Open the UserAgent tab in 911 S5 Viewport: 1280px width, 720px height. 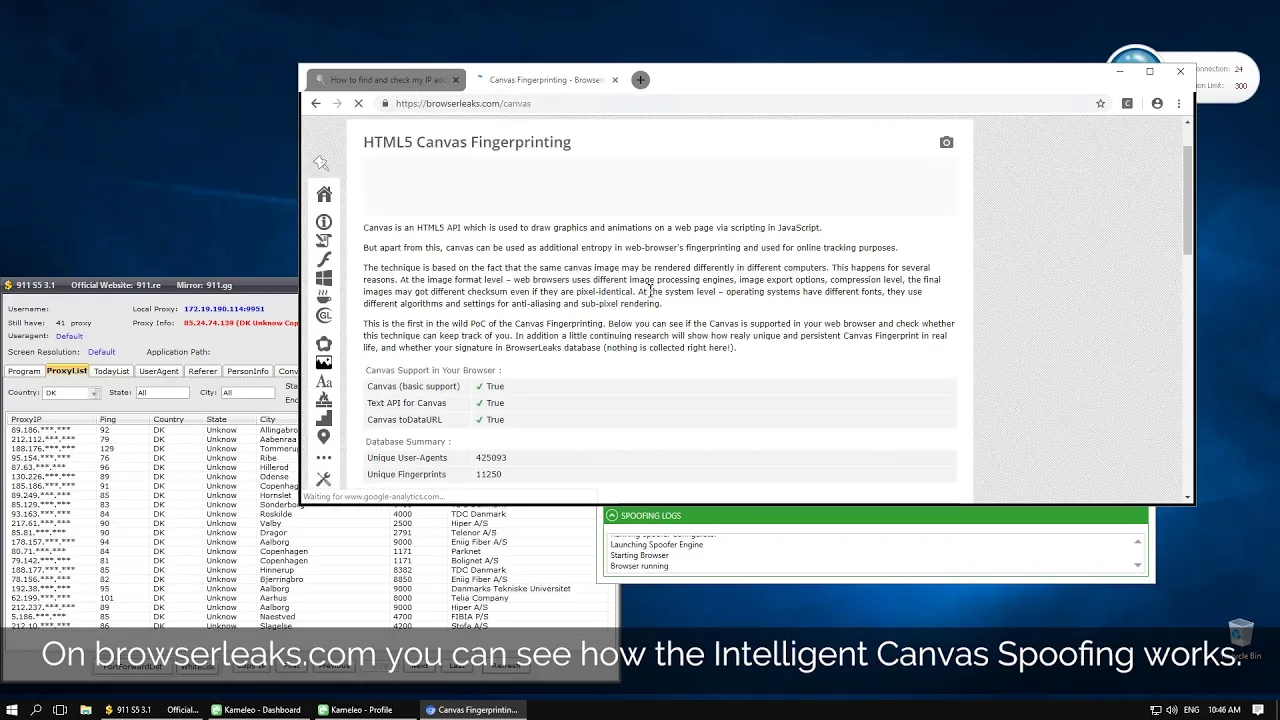tap(159, 371)
